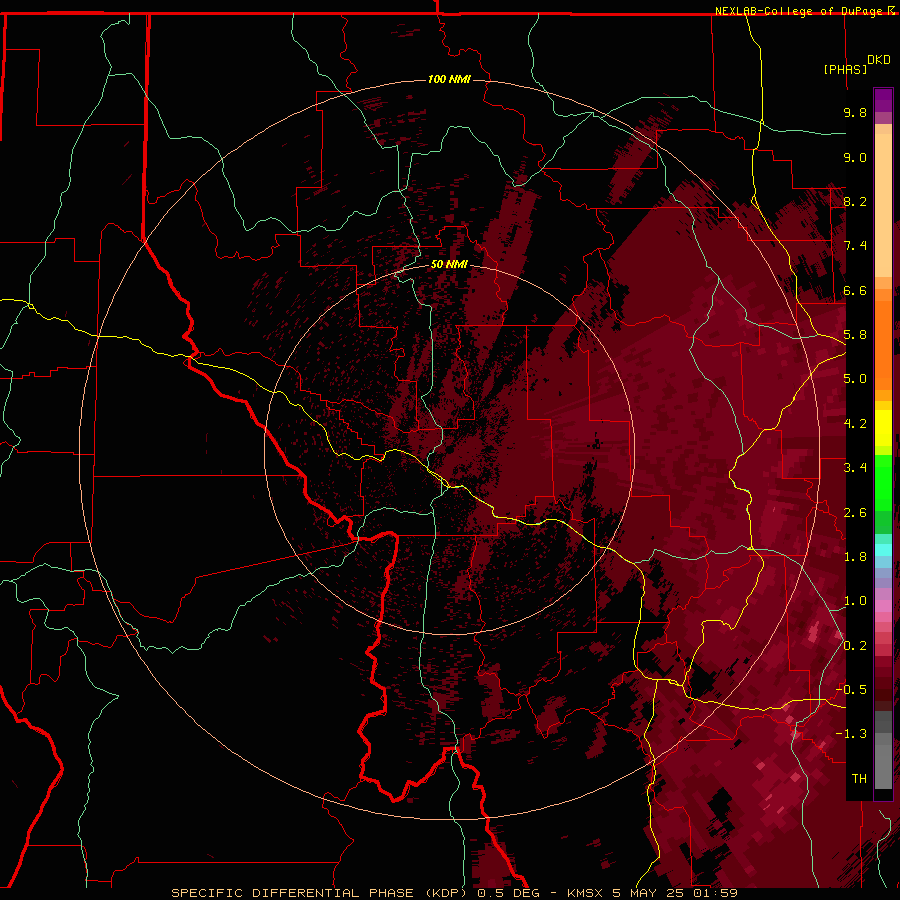Click the 9.0 value on the color scale
This screenshot has width=900, height=900.
click(855, 157)
